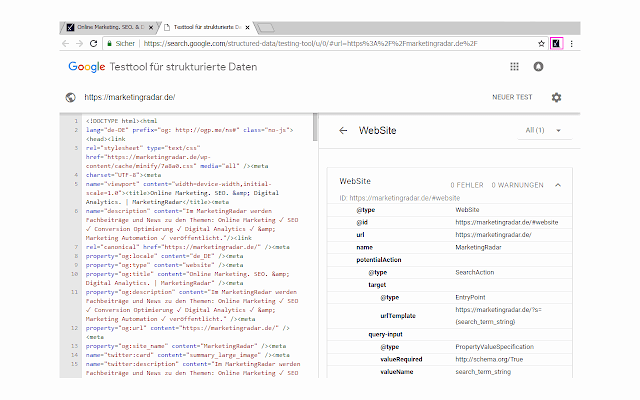Open the Chrome three-dot menu

click(571, 44)
